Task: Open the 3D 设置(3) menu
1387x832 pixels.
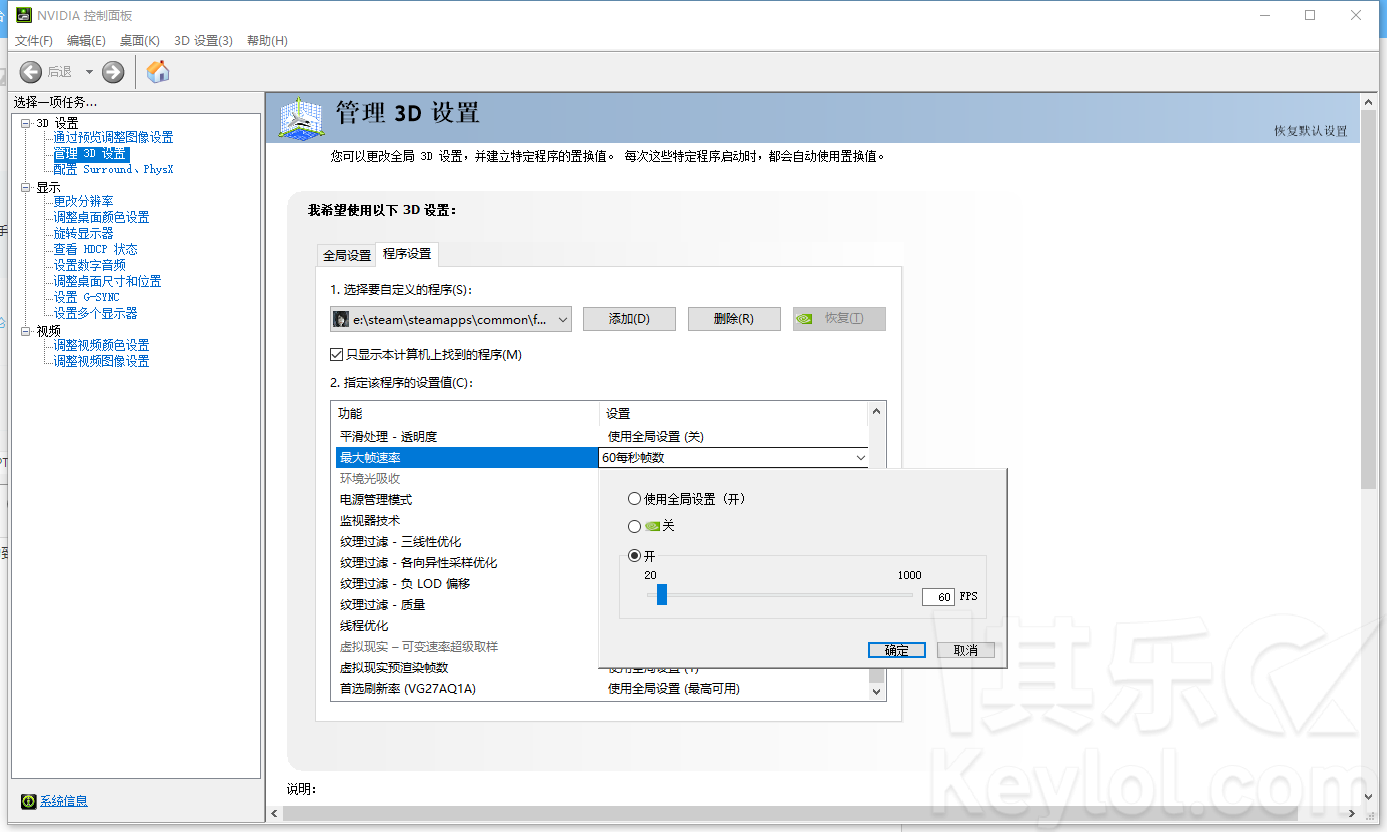Action: point(203,40)
